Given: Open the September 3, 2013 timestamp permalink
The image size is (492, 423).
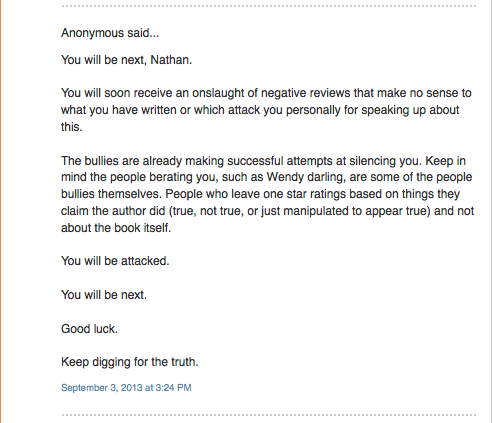Looking at the screenshot, I should point(126,388).
